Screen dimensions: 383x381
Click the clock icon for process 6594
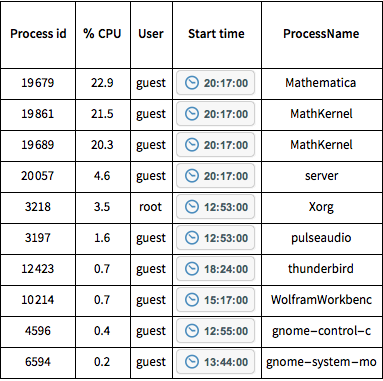click(192, 362)
